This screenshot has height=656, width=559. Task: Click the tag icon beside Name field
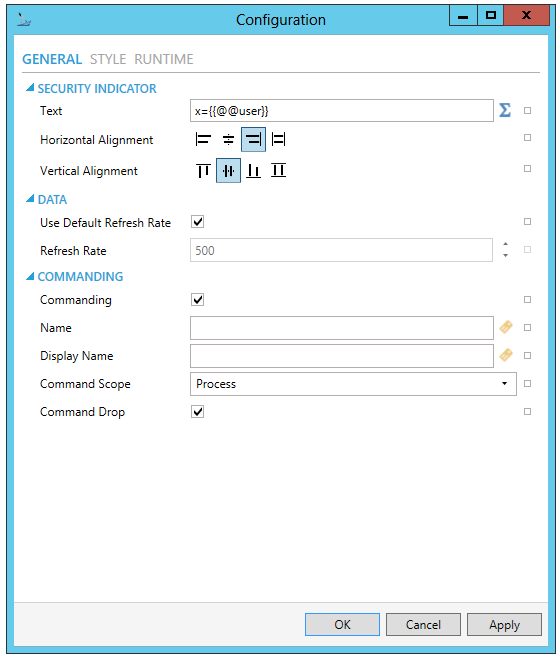click(506, 328)
